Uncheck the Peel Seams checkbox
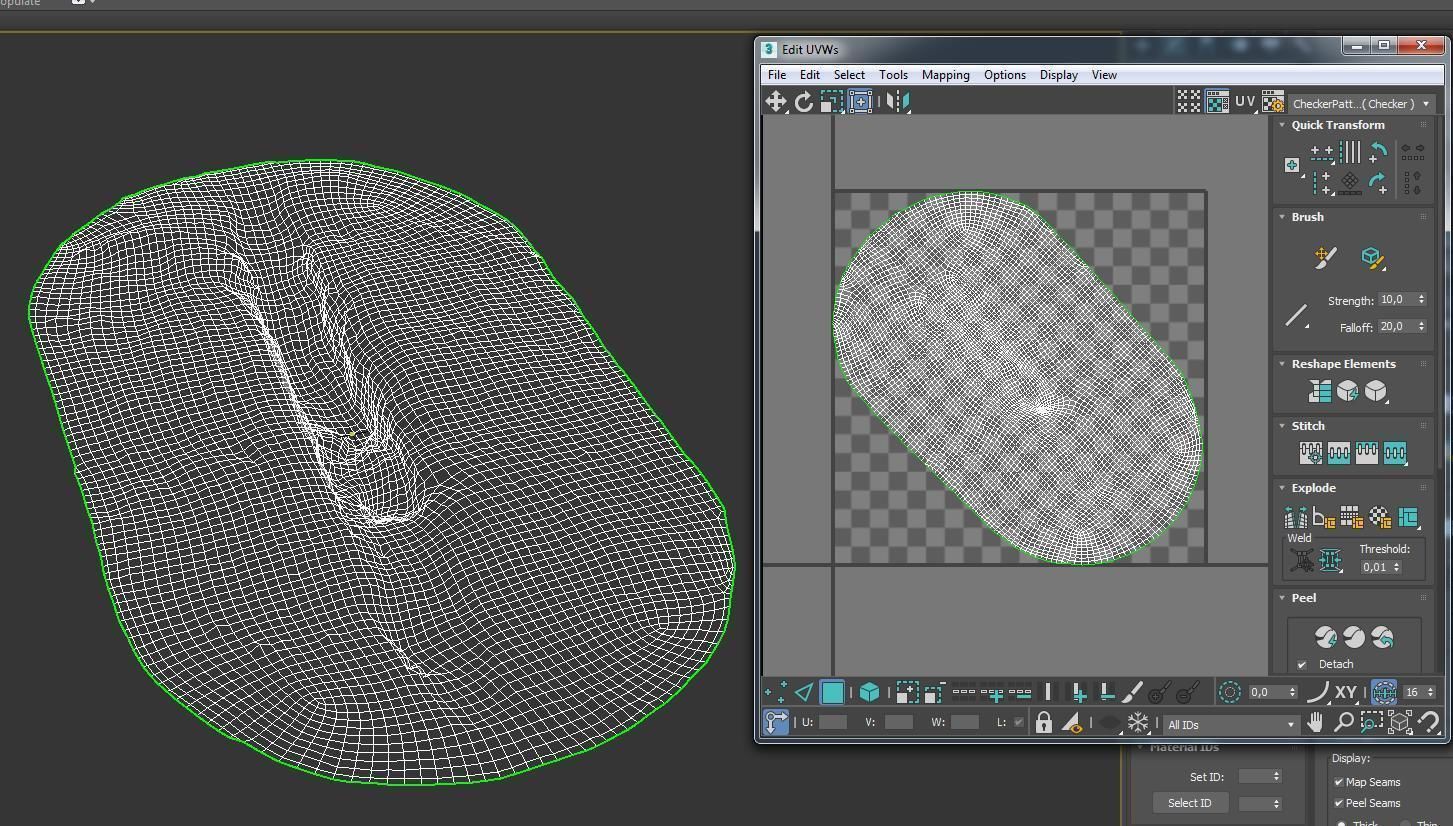1453x826 pixels. (x=1339, y=803)
